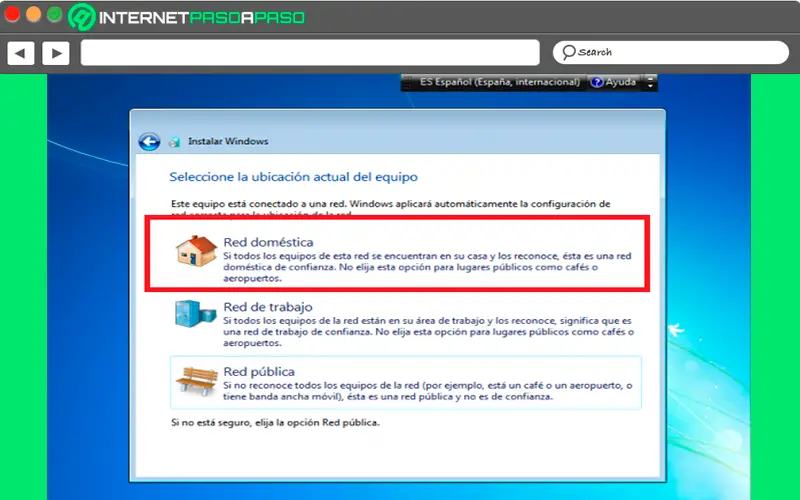This screenshot has height=500, width=800.
Task: Select the Red de trabajo office building icon
Action: pyautogui.click(x=195, y=313)
